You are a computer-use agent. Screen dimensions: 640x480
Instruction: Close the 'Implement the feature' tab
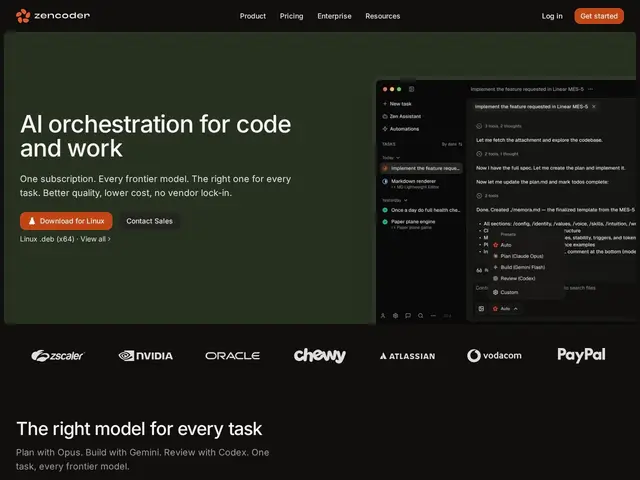(x=594, y=107)
